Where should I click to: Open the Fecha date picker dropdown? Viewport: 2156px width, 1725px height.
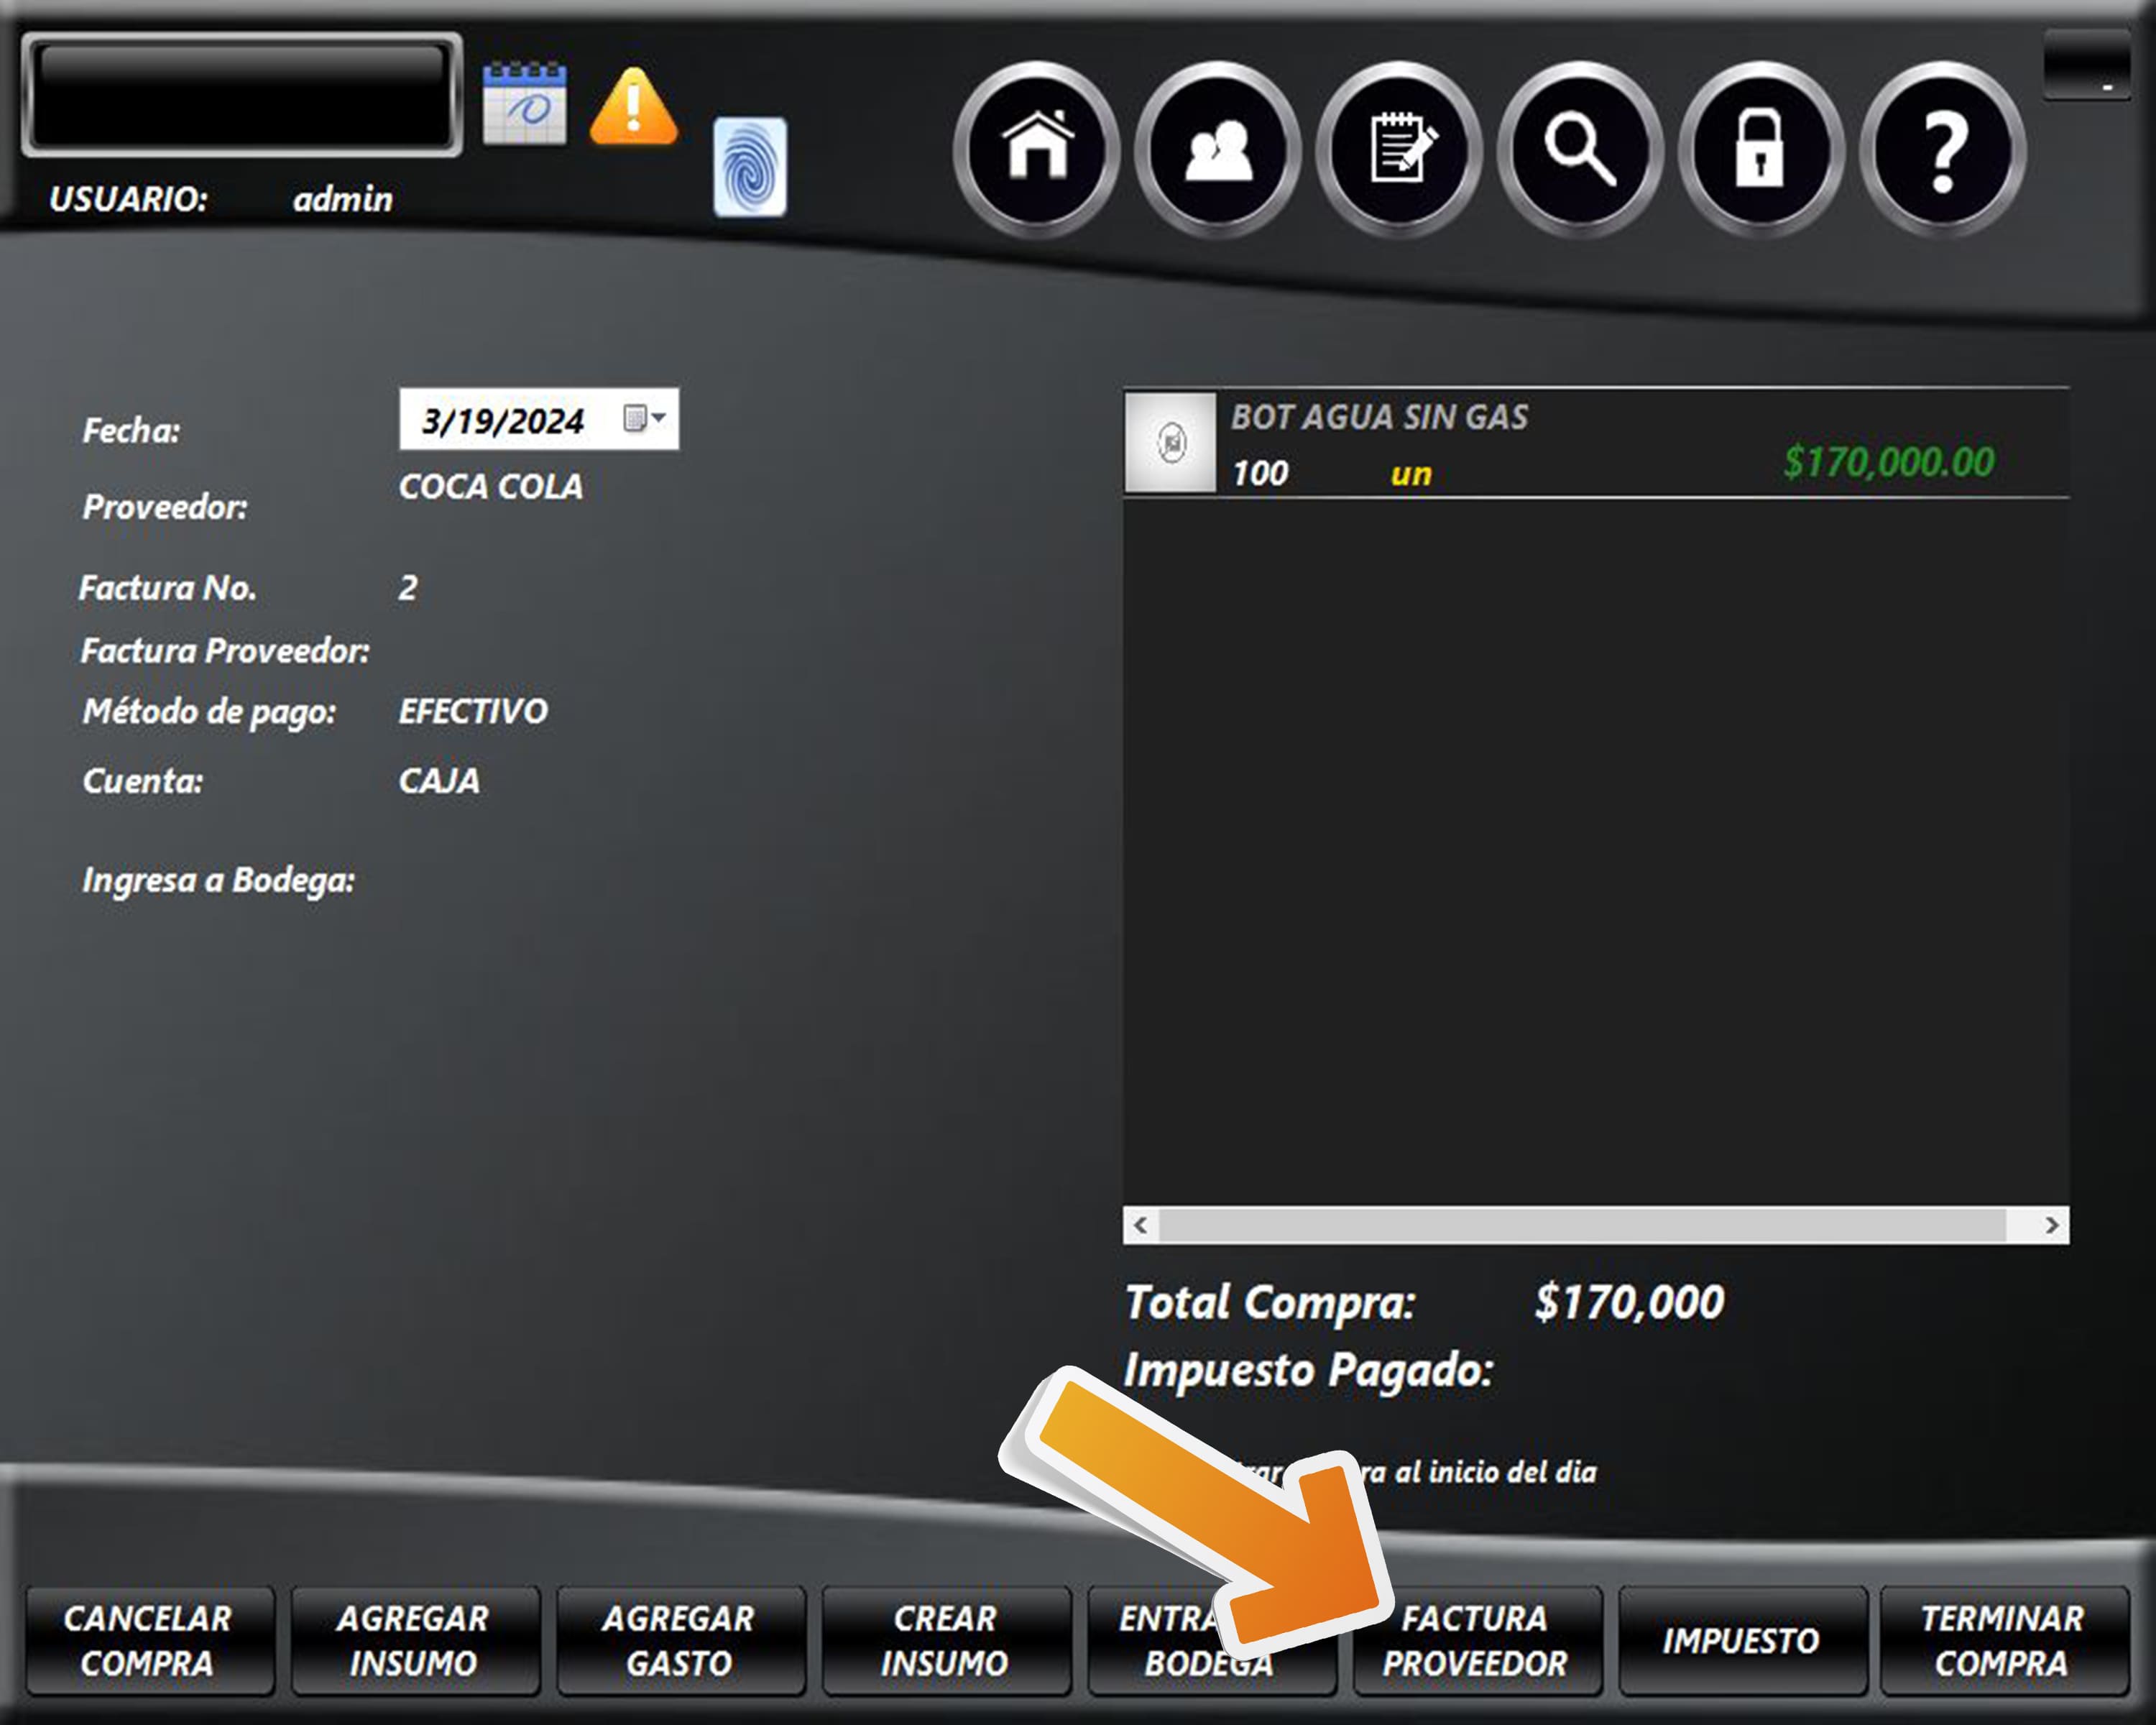pos(644,418)
